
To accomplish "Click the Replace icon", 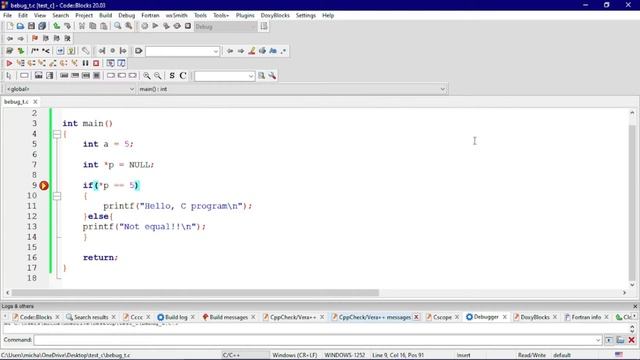I will pyautogui.click(x=129, y=26).
